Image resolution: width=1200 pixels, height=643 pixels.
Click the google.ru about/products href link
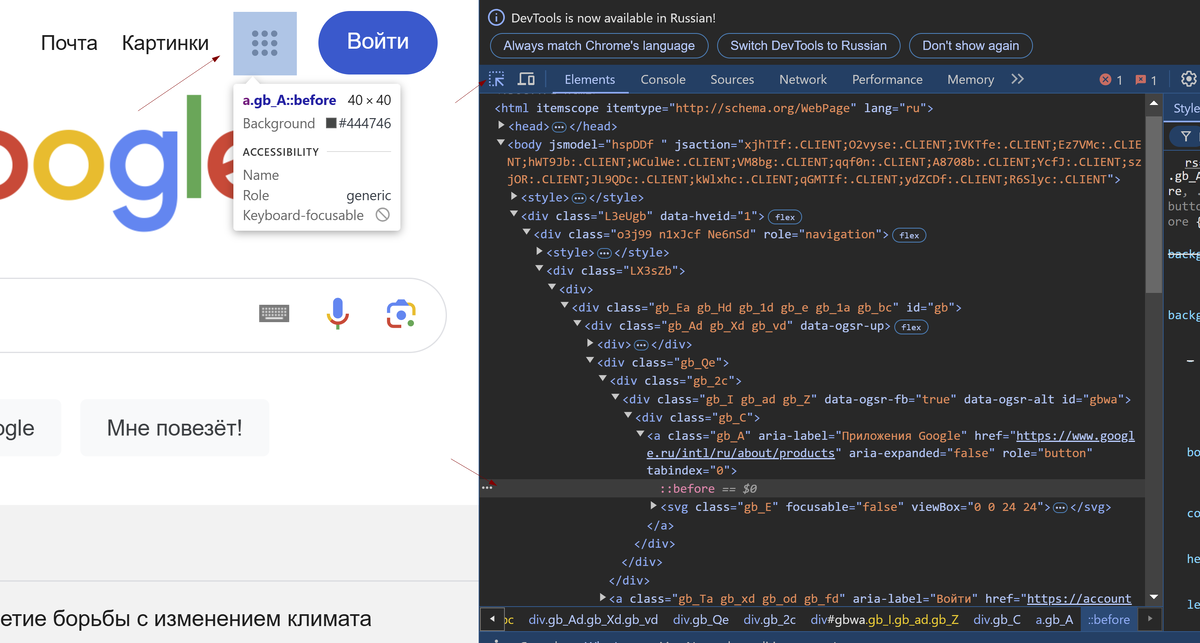pyautogui.click(x=890, y=444)
